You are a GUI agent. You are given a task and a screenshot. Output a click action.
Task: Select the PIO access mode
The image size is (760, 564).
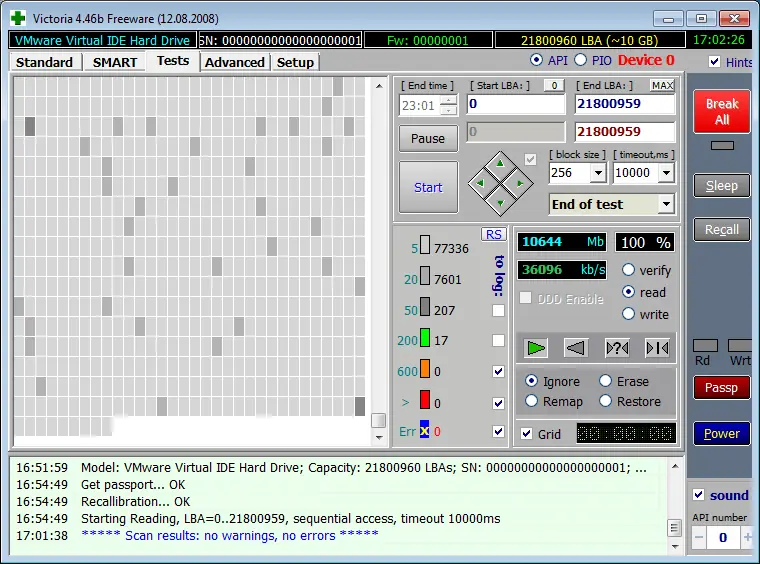tap(580, 60)
